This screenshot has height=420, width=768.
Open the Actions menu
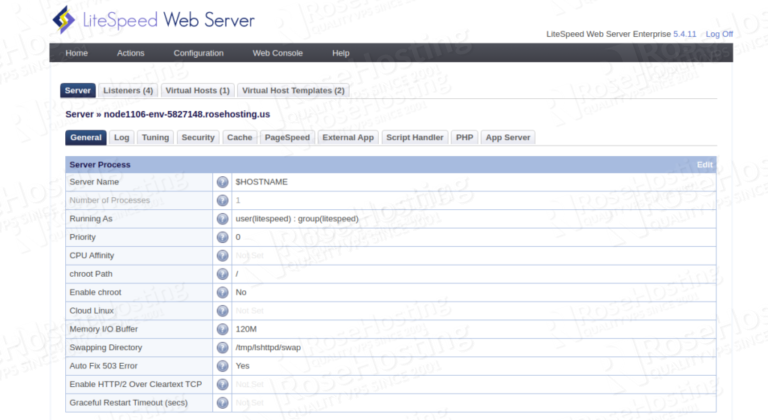point(130,53)
